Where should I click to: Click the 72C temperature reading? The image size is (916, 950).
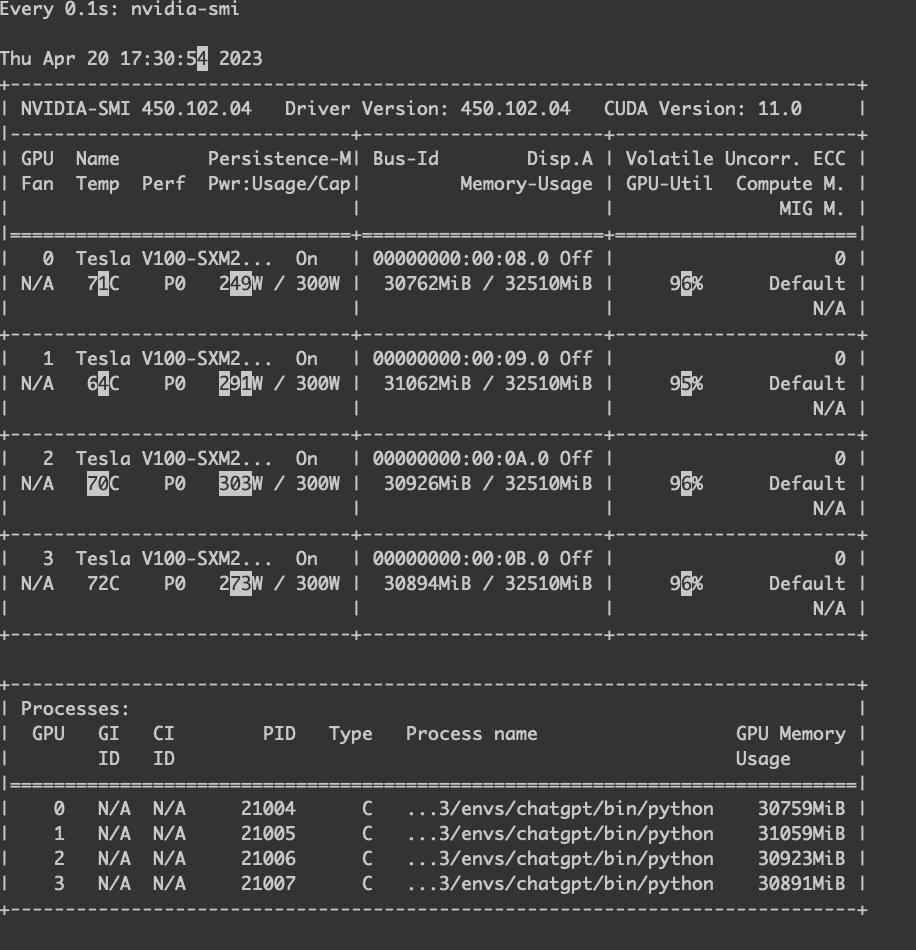(x=103, y=583)
